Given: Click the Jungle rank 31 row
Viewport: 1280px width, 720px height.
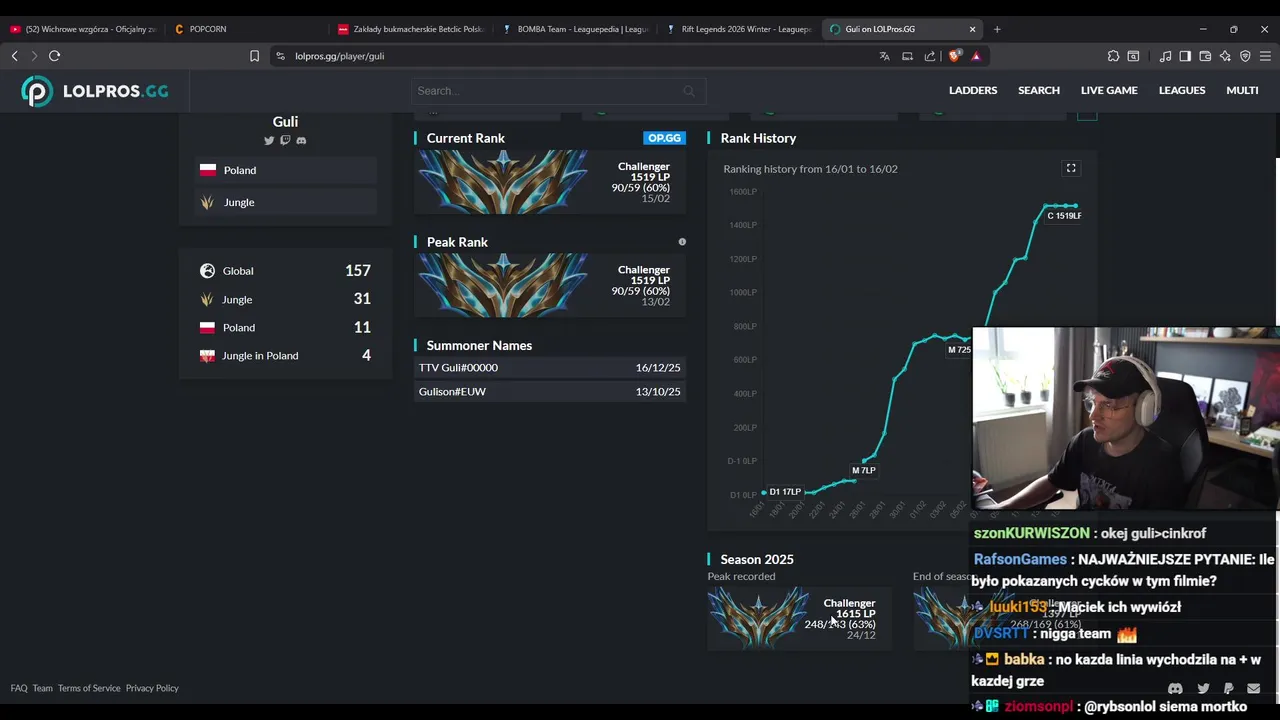Looking at the screenshot, I should coord(285,299).
